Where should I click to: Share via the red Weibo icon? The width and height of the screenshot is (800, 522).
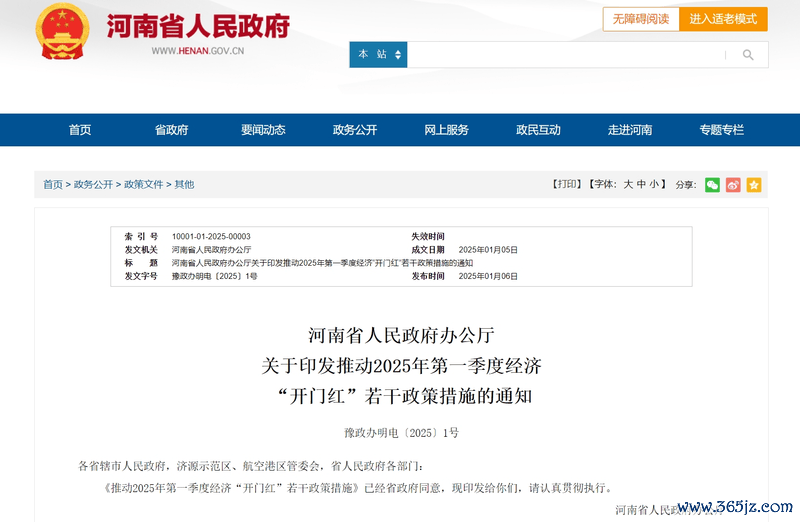point(733,185)
